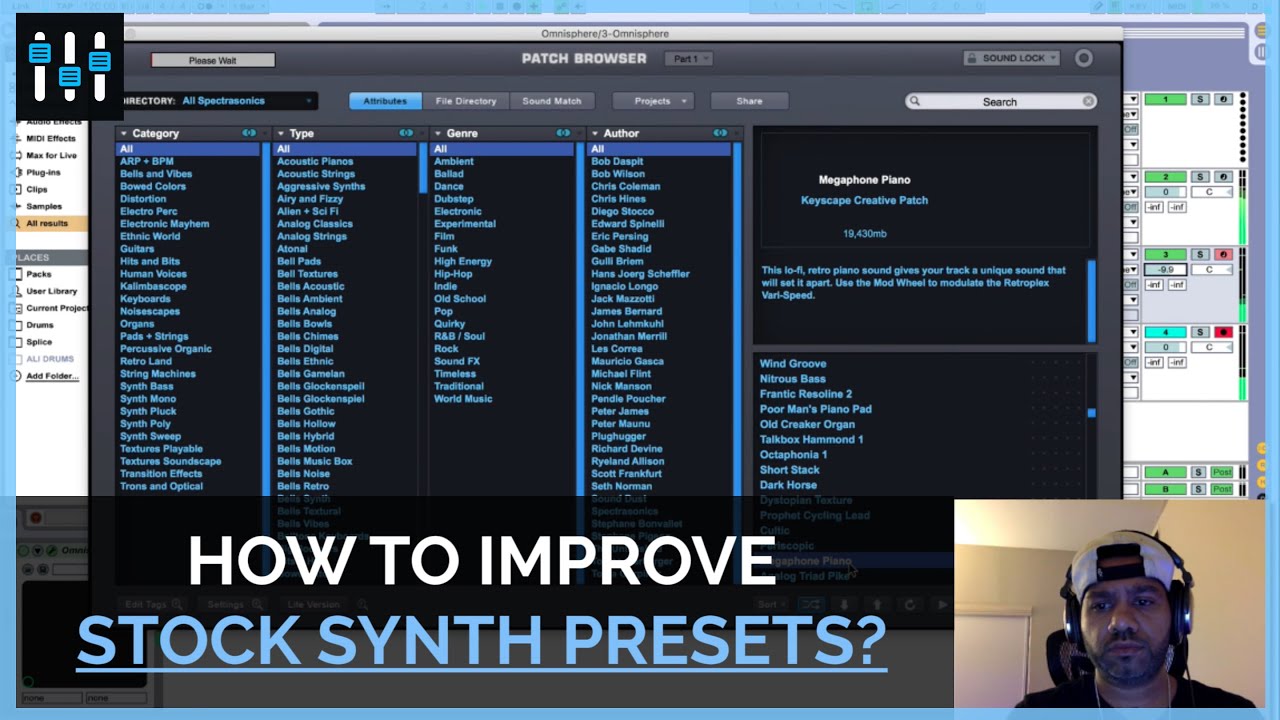
Task: Switch to the Sound Match tab
Action: point(552,101)
